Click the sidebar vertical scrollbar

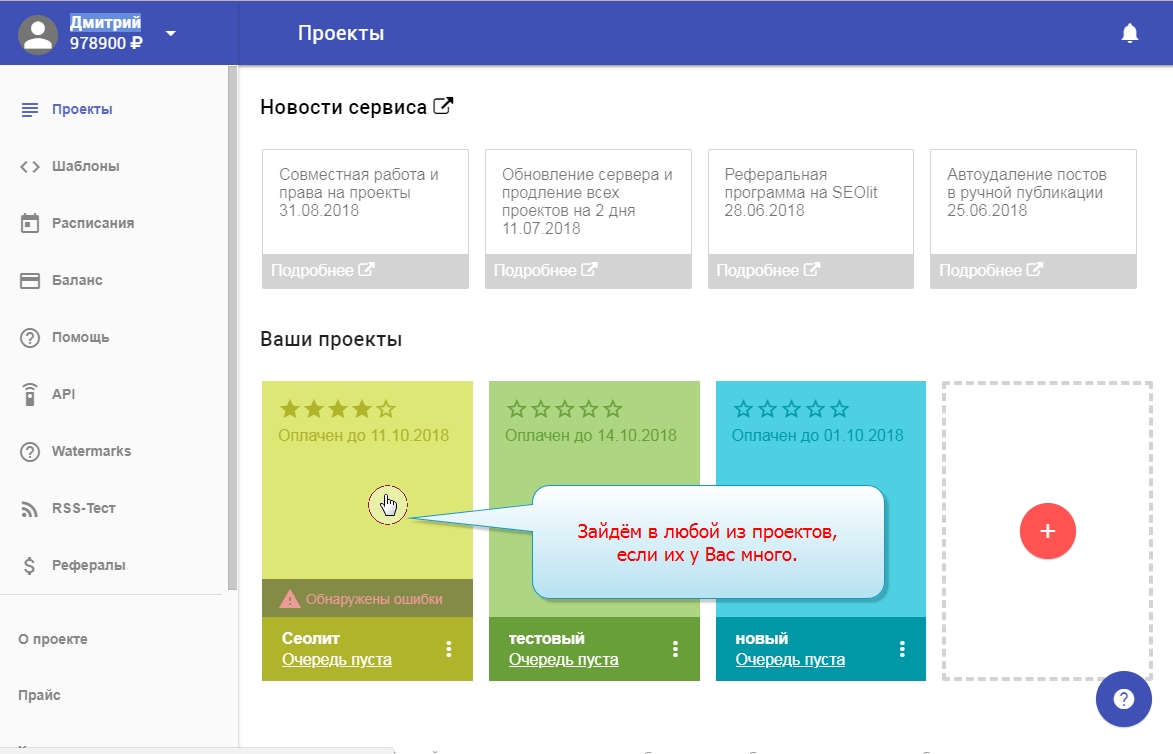point(232,330)
